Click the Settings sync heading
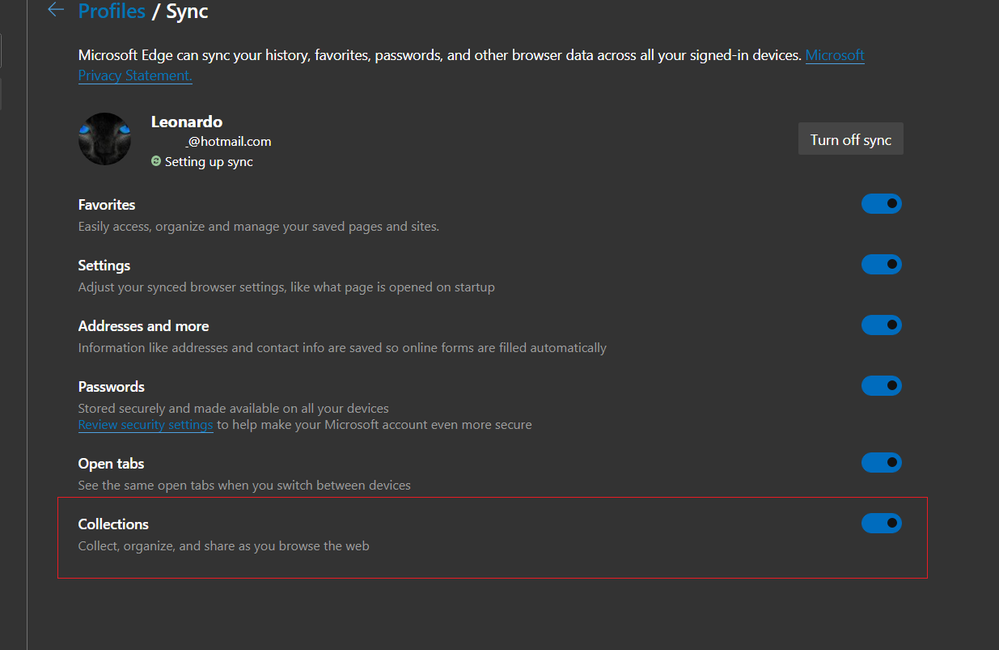 (104, 266)
